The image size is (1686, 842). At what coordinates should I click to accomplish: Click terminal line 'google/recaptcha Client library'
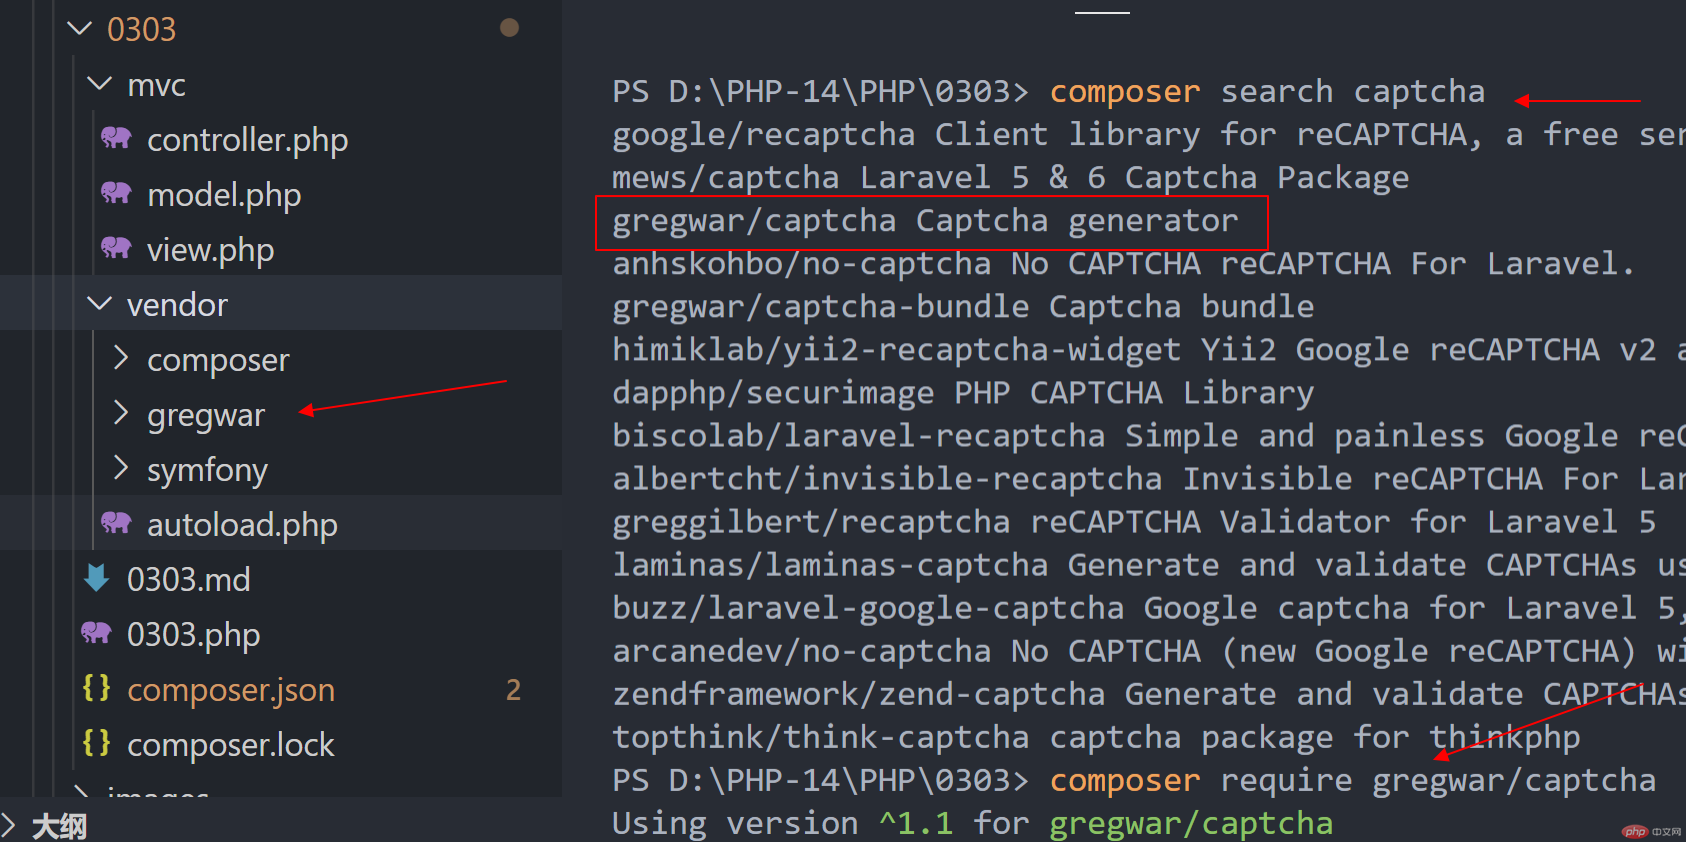pyautogui.click(x=1149, y=135)
